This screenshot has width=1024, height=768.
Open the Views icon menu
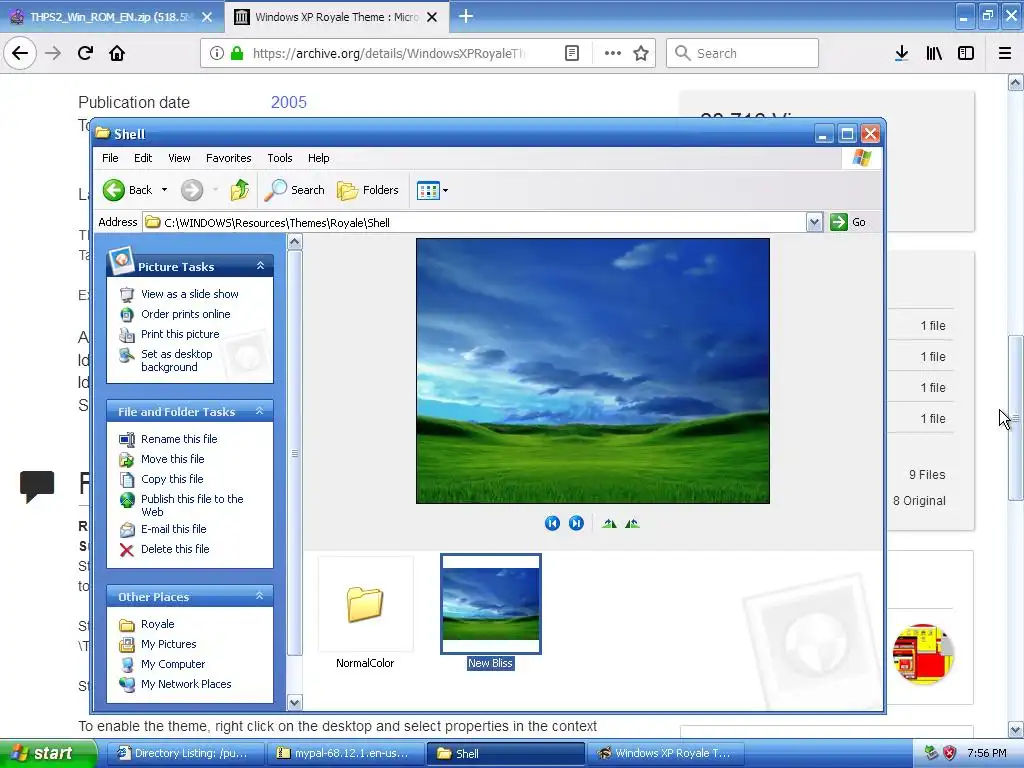coord(432,191)
